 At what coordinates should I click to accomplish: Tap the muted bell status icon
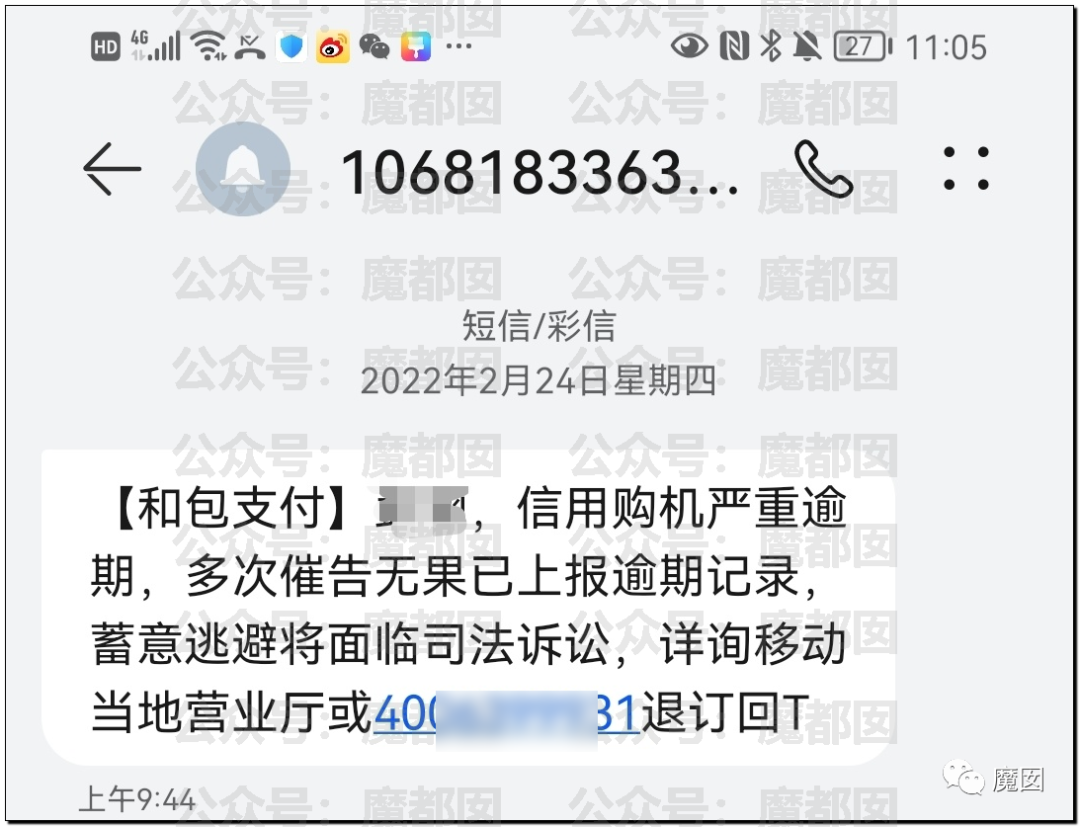807,47
